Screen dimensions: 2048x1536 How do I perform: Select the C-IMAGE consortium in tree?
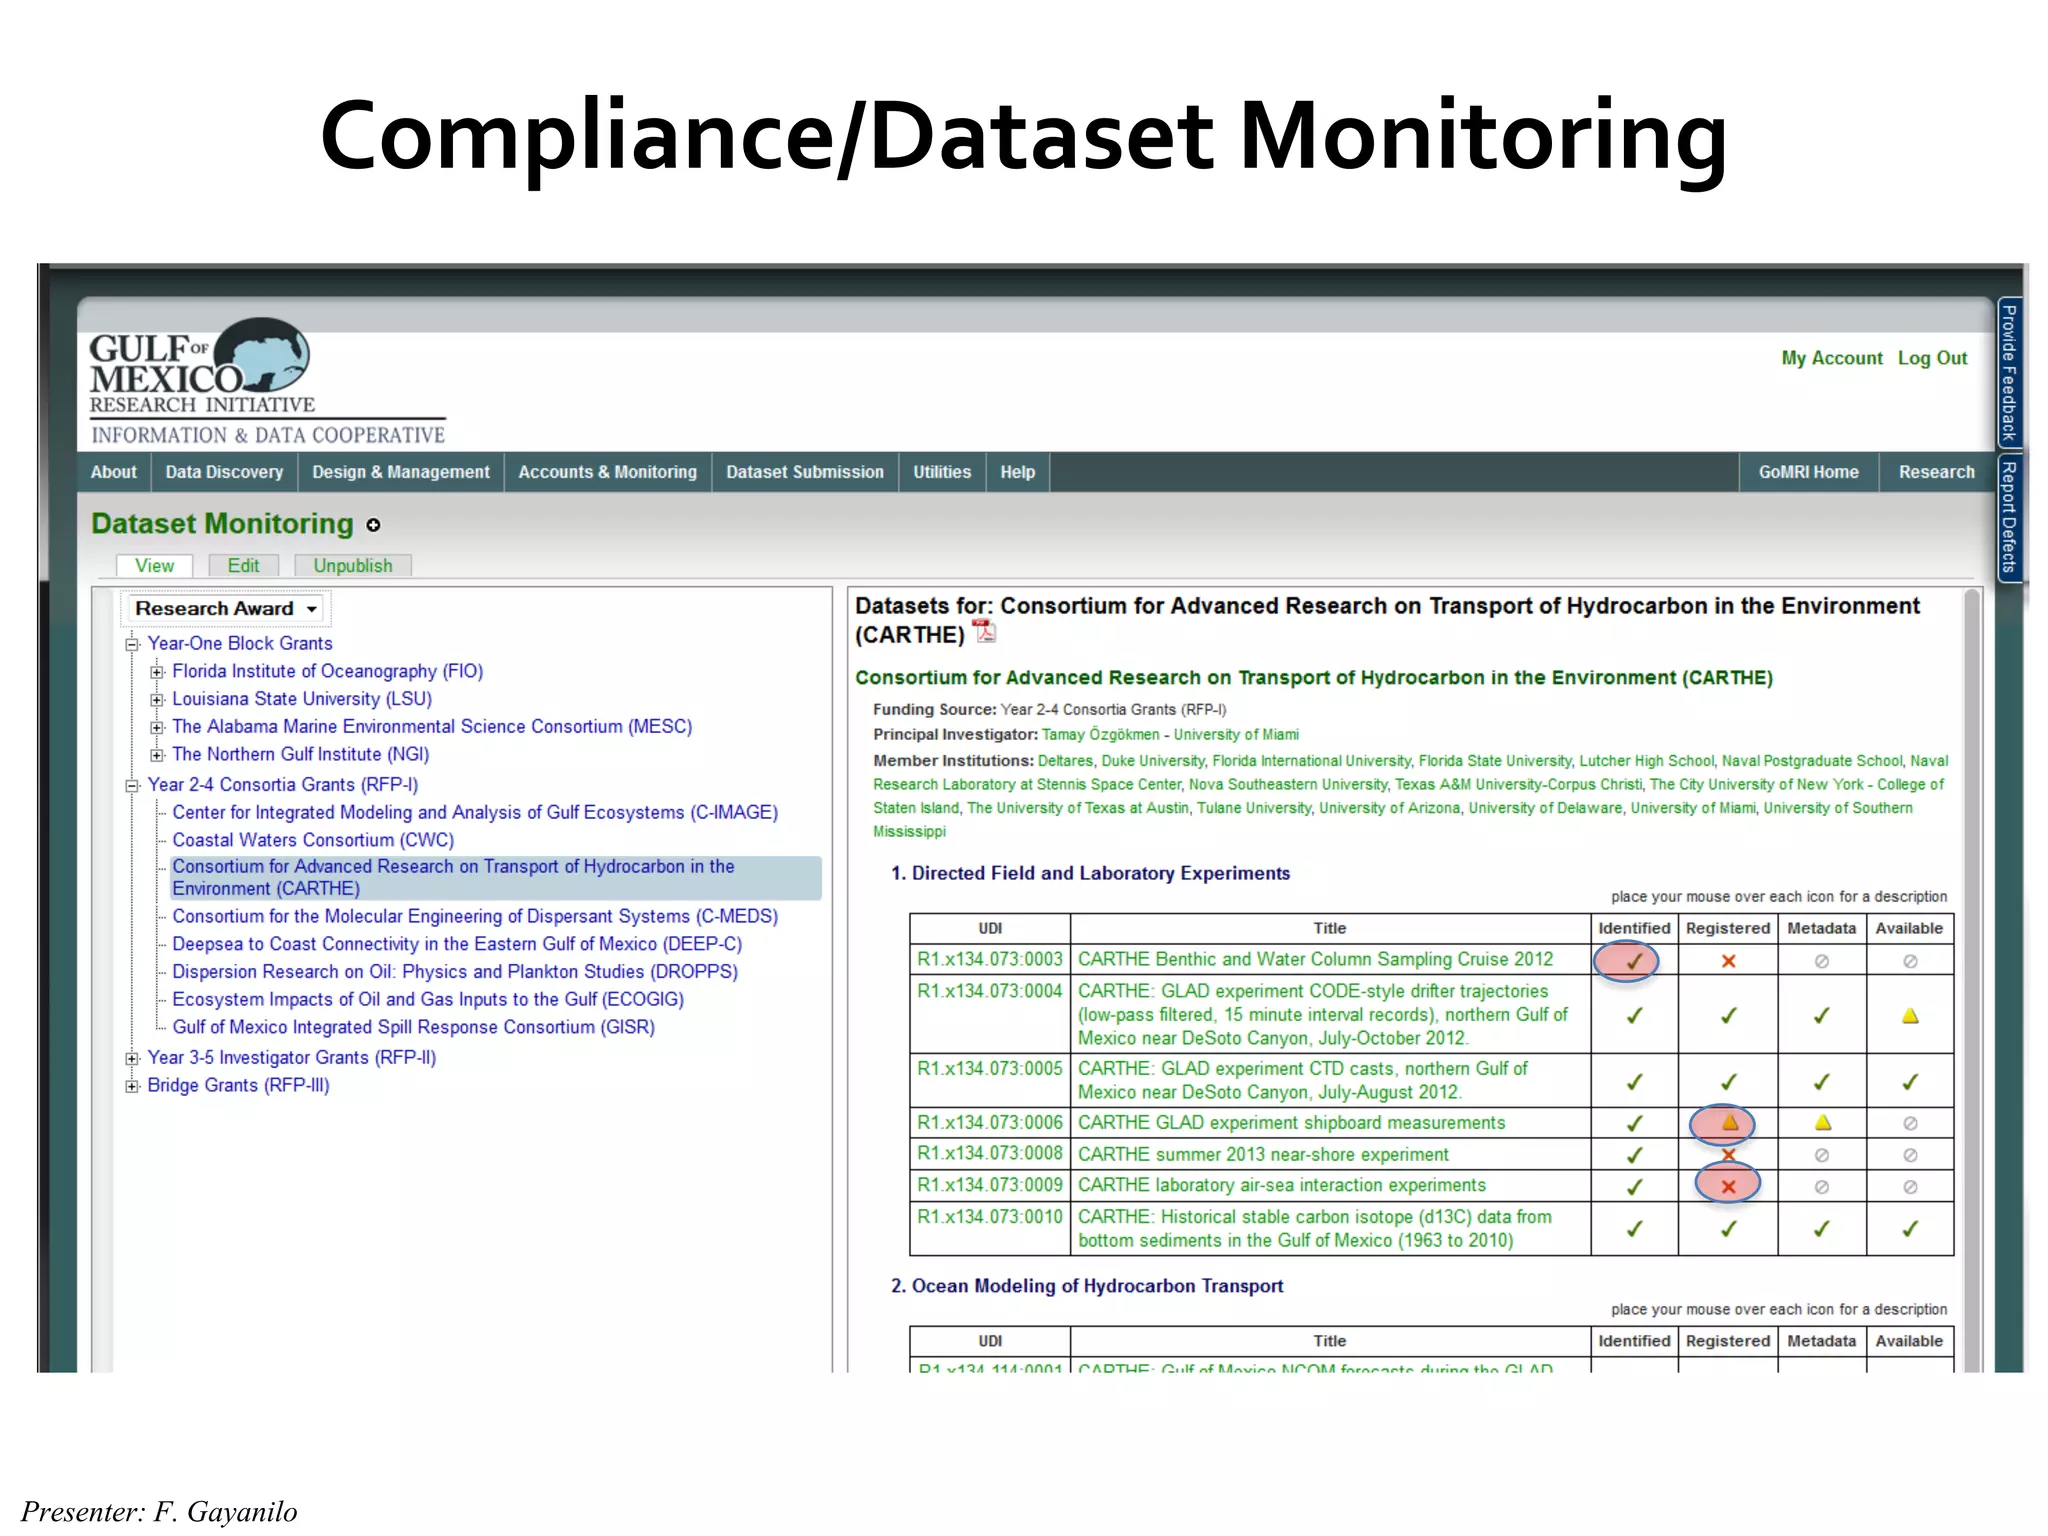475,813
